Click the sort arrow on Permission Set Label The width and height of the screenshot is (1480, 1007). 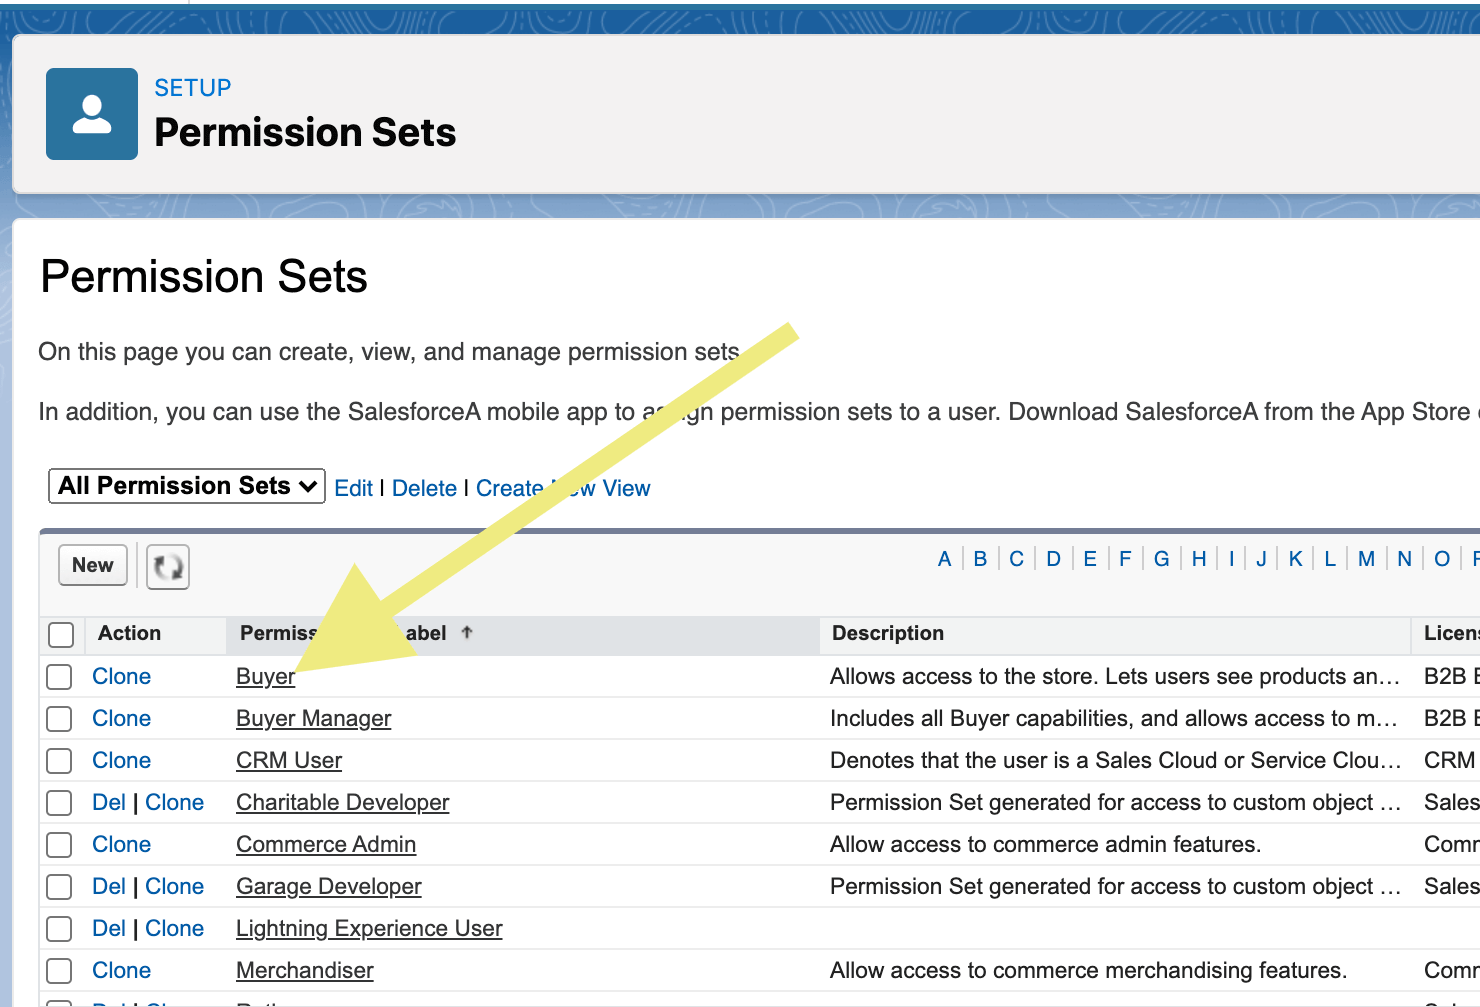coord(466,632)
